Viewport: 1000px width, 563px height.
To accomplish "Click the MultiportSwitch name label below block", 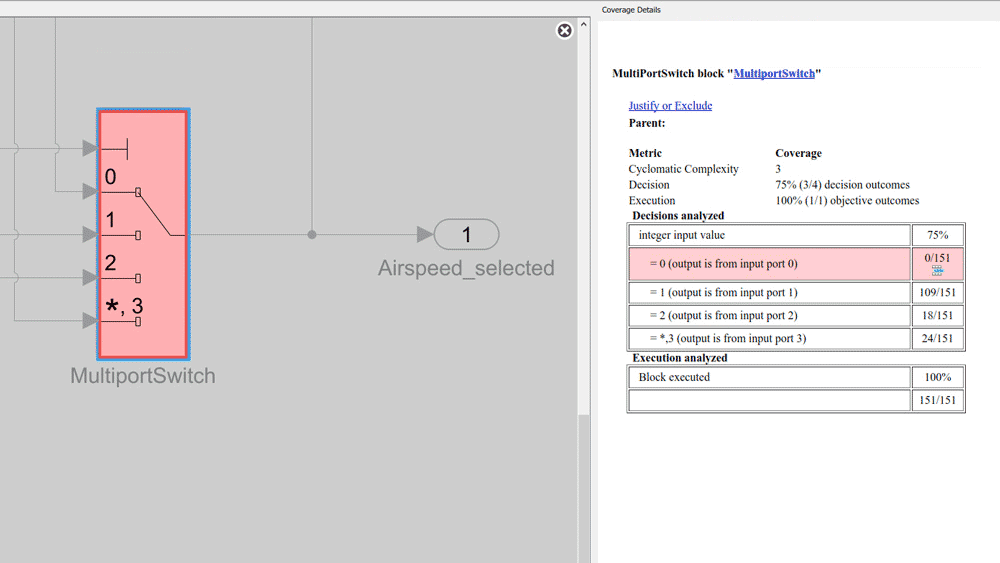I will tap(143, 376).
